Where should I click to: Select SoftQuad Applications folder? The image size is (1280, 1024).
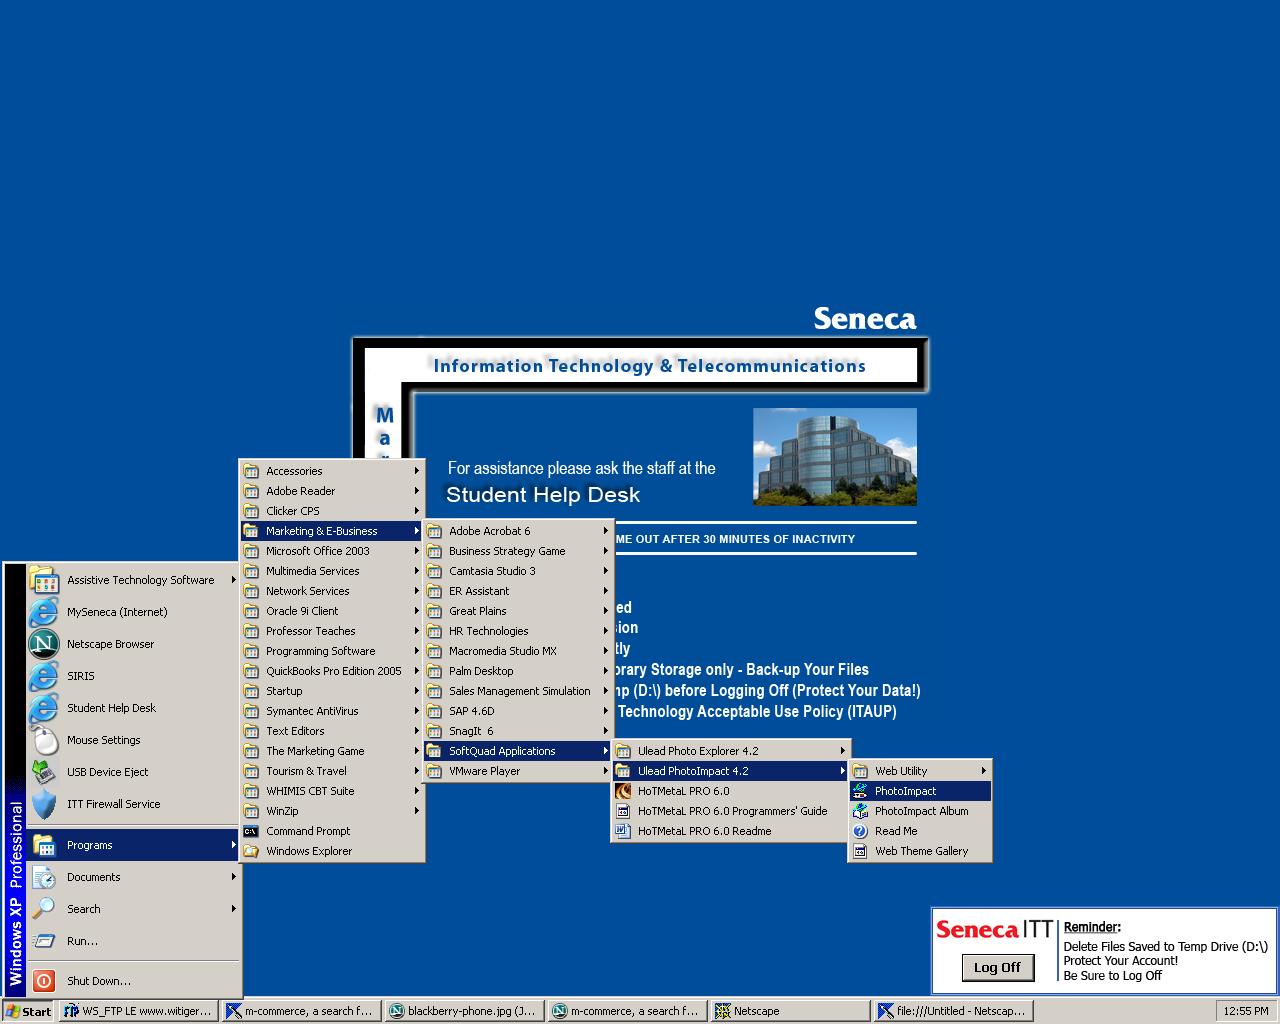pos(518,751)
